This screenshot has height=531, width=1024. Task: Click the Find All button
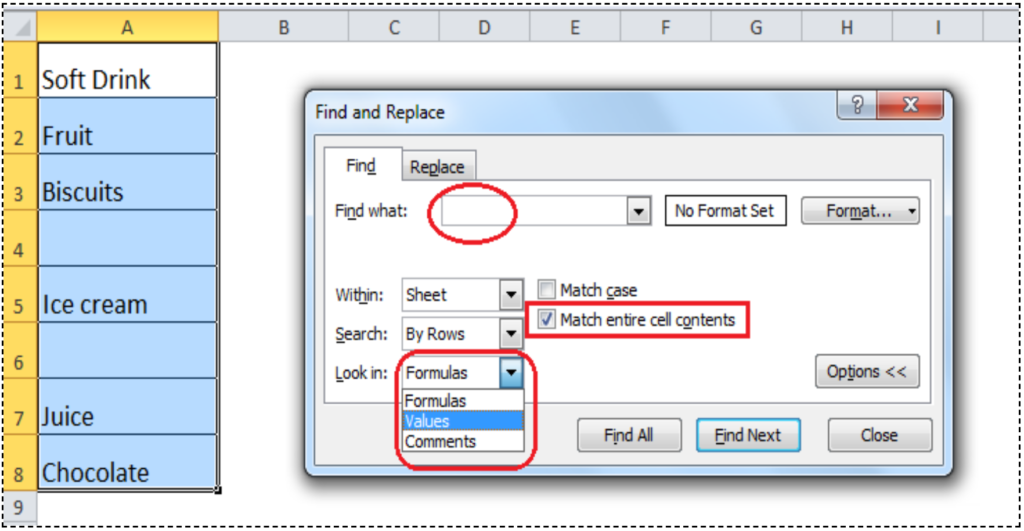tap(629, 435)
